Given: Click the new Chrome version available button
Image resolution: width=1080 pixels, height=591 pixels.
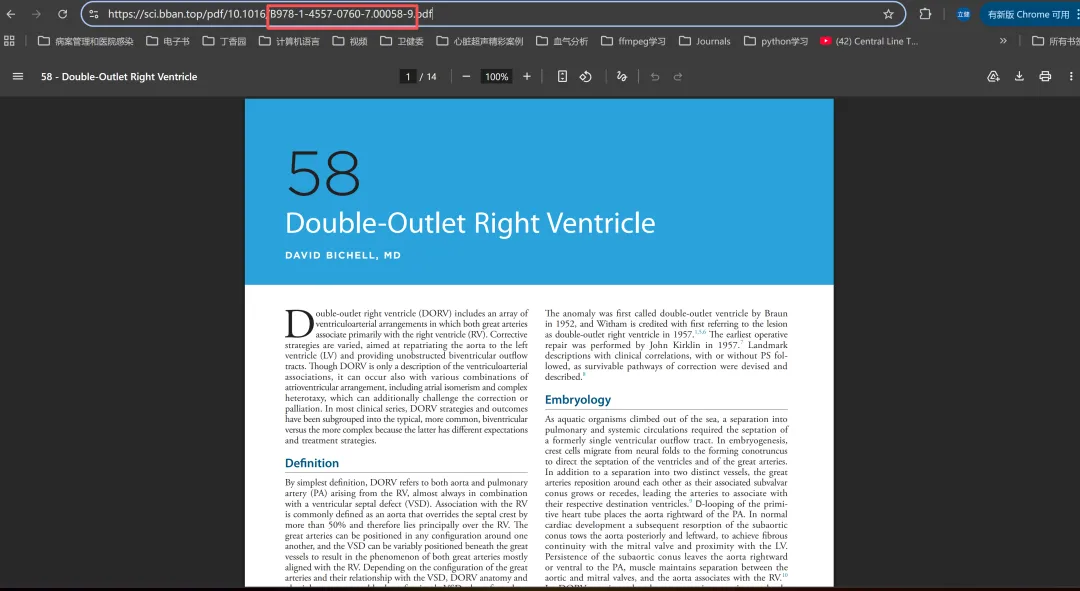Looking at the screenshot, I should pos(1028,14).
